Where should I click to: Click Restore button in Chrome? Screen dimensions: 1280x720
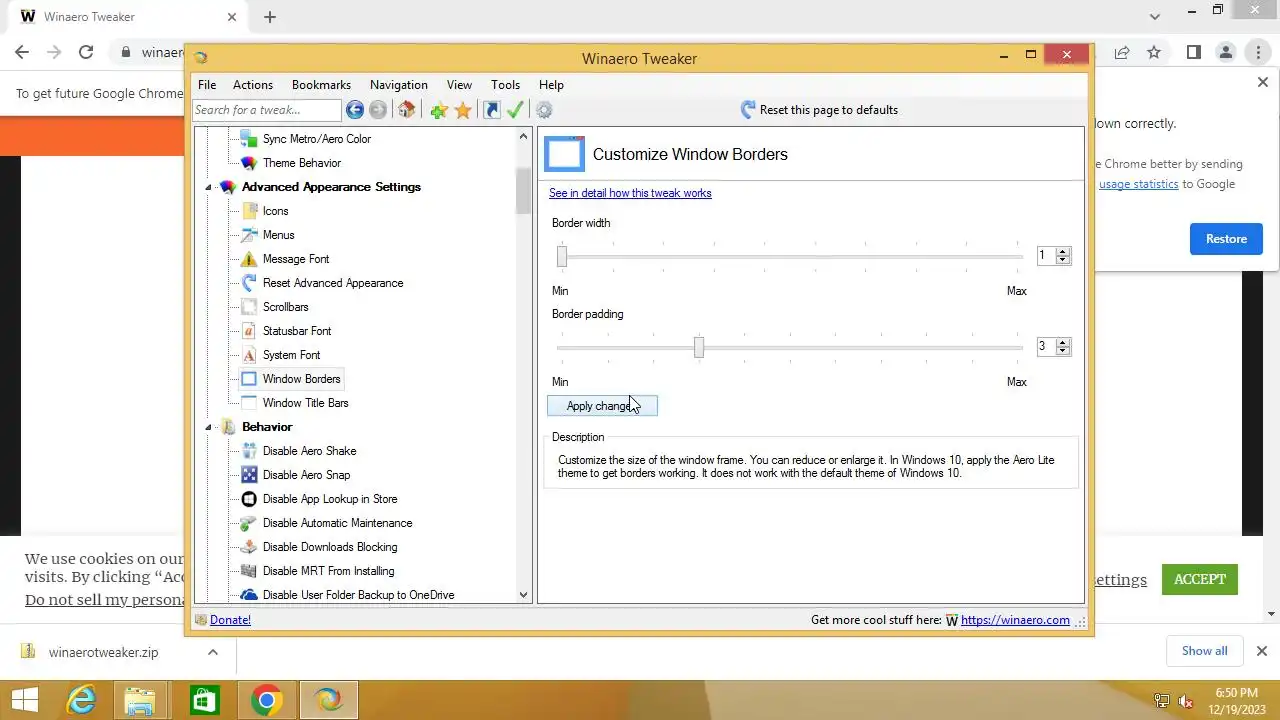[1226, 239]
